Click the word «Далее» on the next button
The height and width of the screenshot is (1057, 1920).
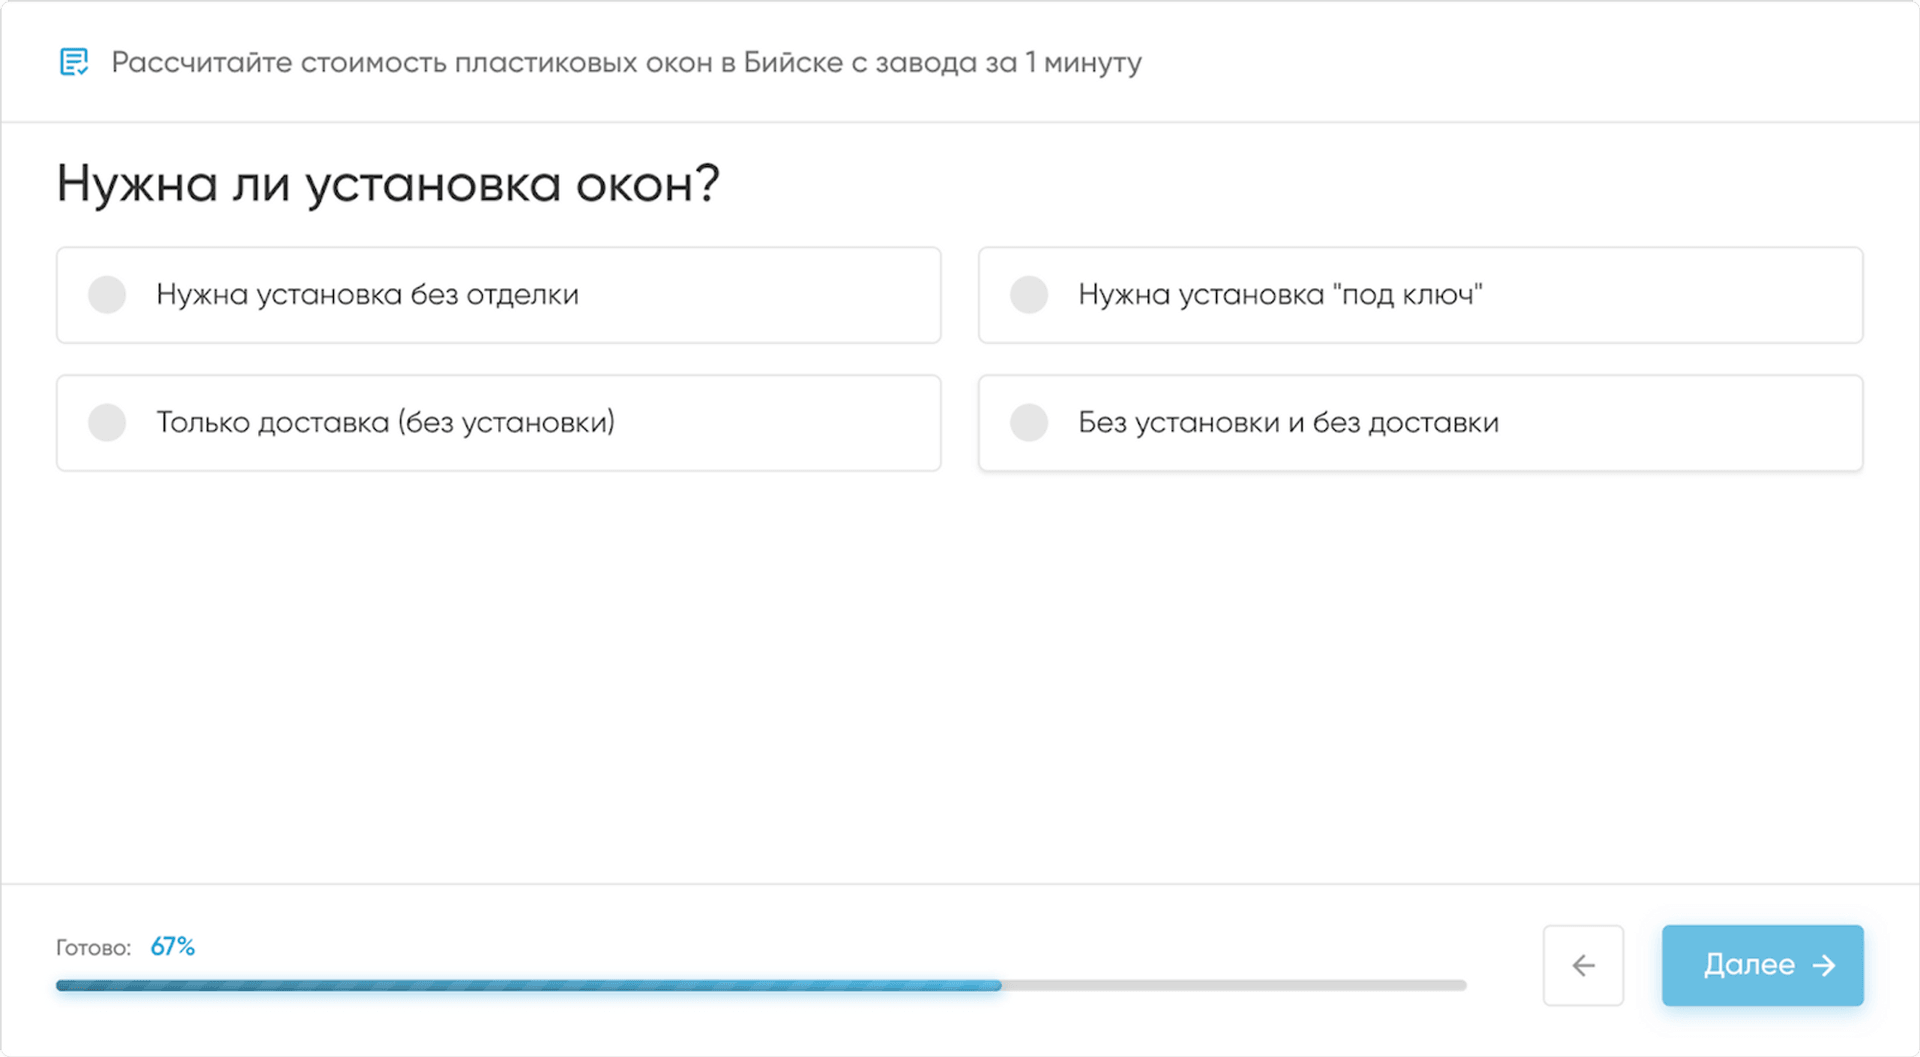[x=1749, y=965]
